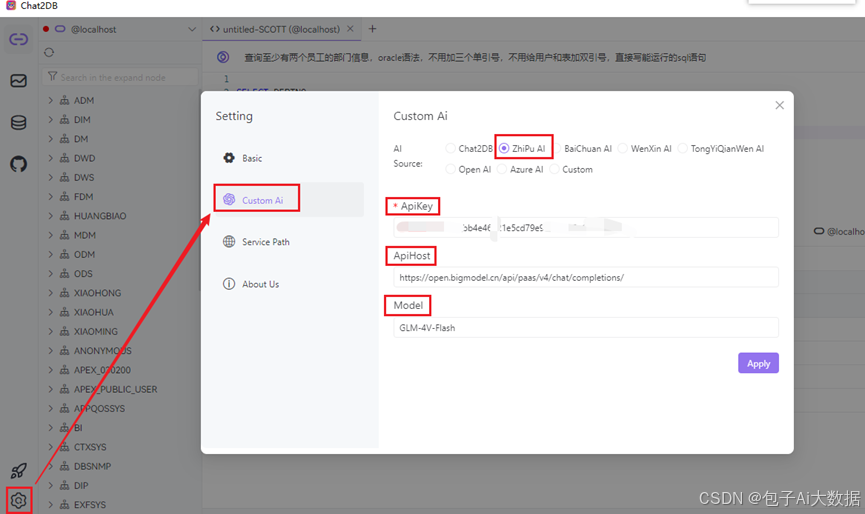
Task: Add a new query tab with plus
Action: 372,29
